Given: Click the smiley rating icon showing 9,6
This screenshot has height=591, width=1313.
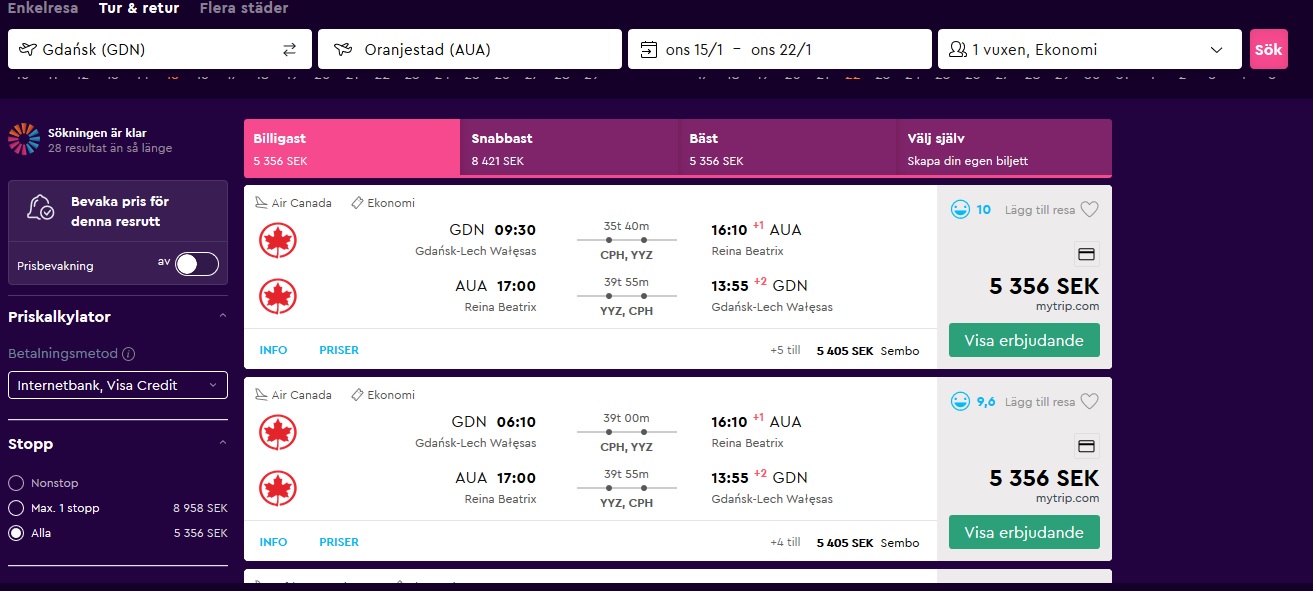Looking at the screenshot, I should coord(960,401).
